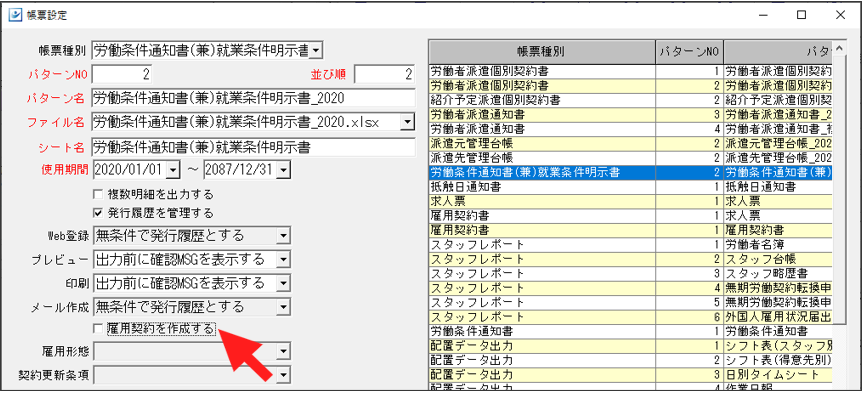
Task: Select the スタッフ略歴書 cell
Action: click(x=778, y=273)
